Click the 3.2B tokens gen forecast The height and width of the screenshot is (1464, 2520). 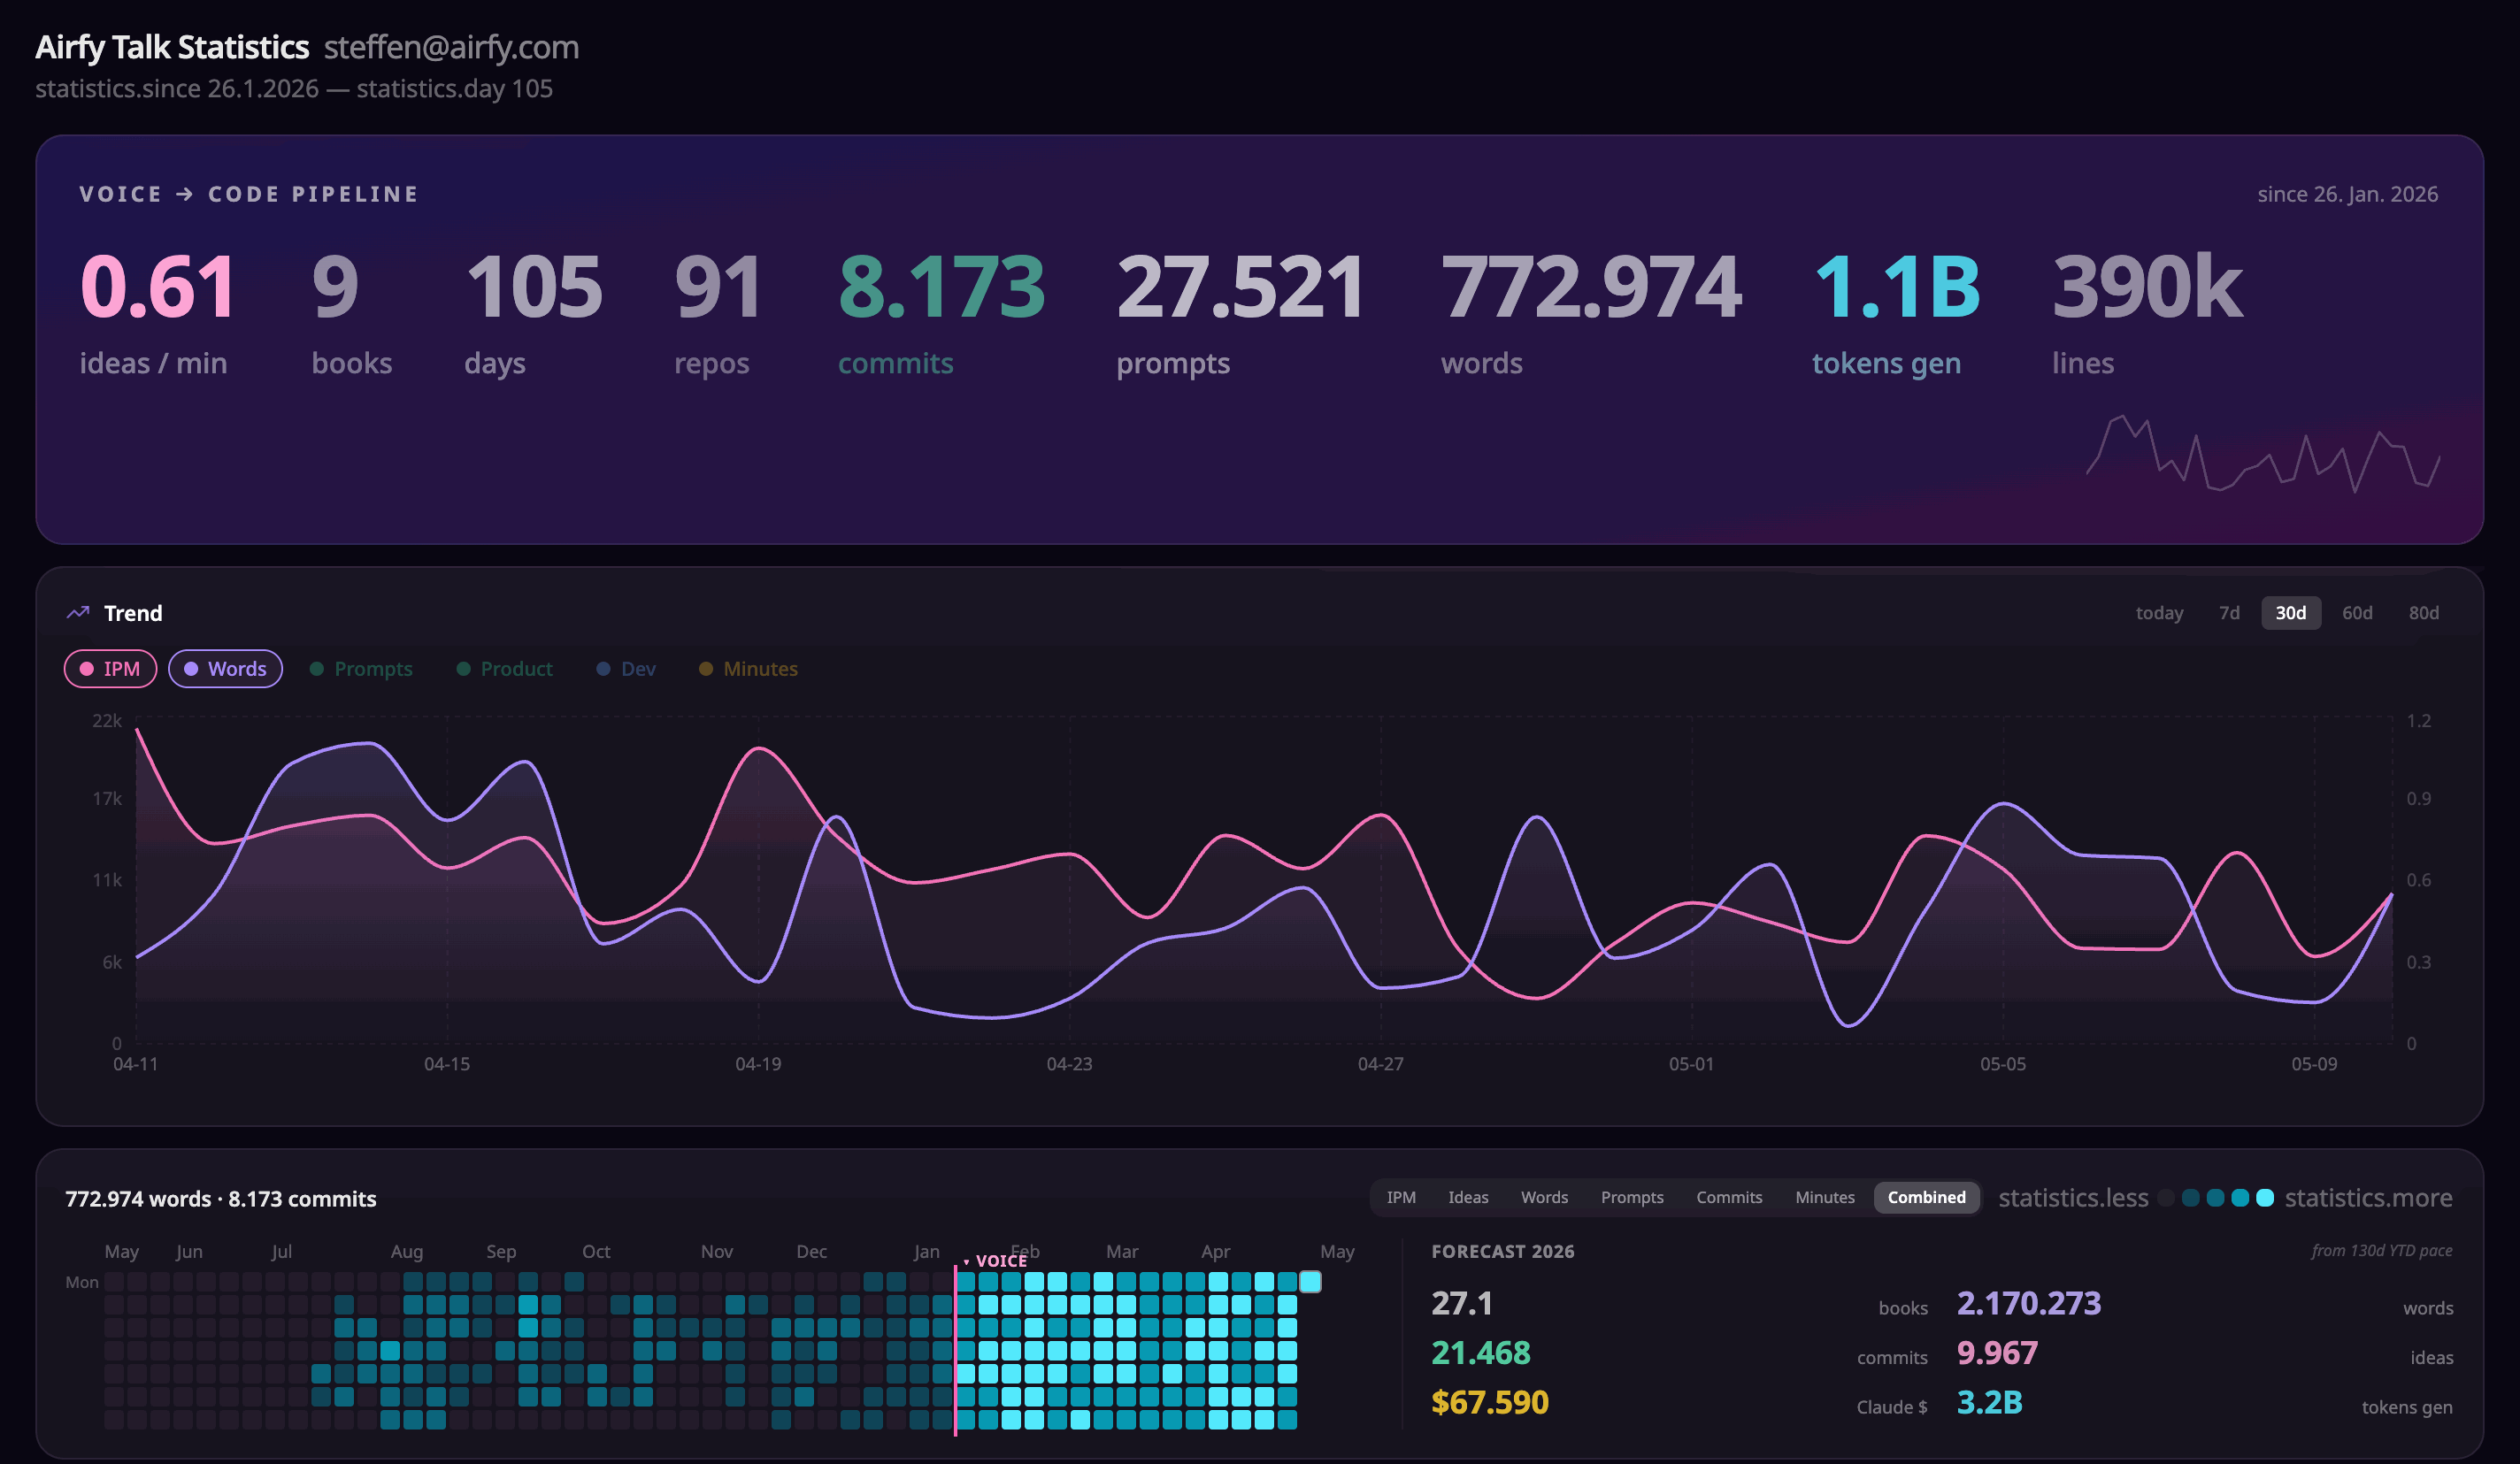coord(1989,1402)
